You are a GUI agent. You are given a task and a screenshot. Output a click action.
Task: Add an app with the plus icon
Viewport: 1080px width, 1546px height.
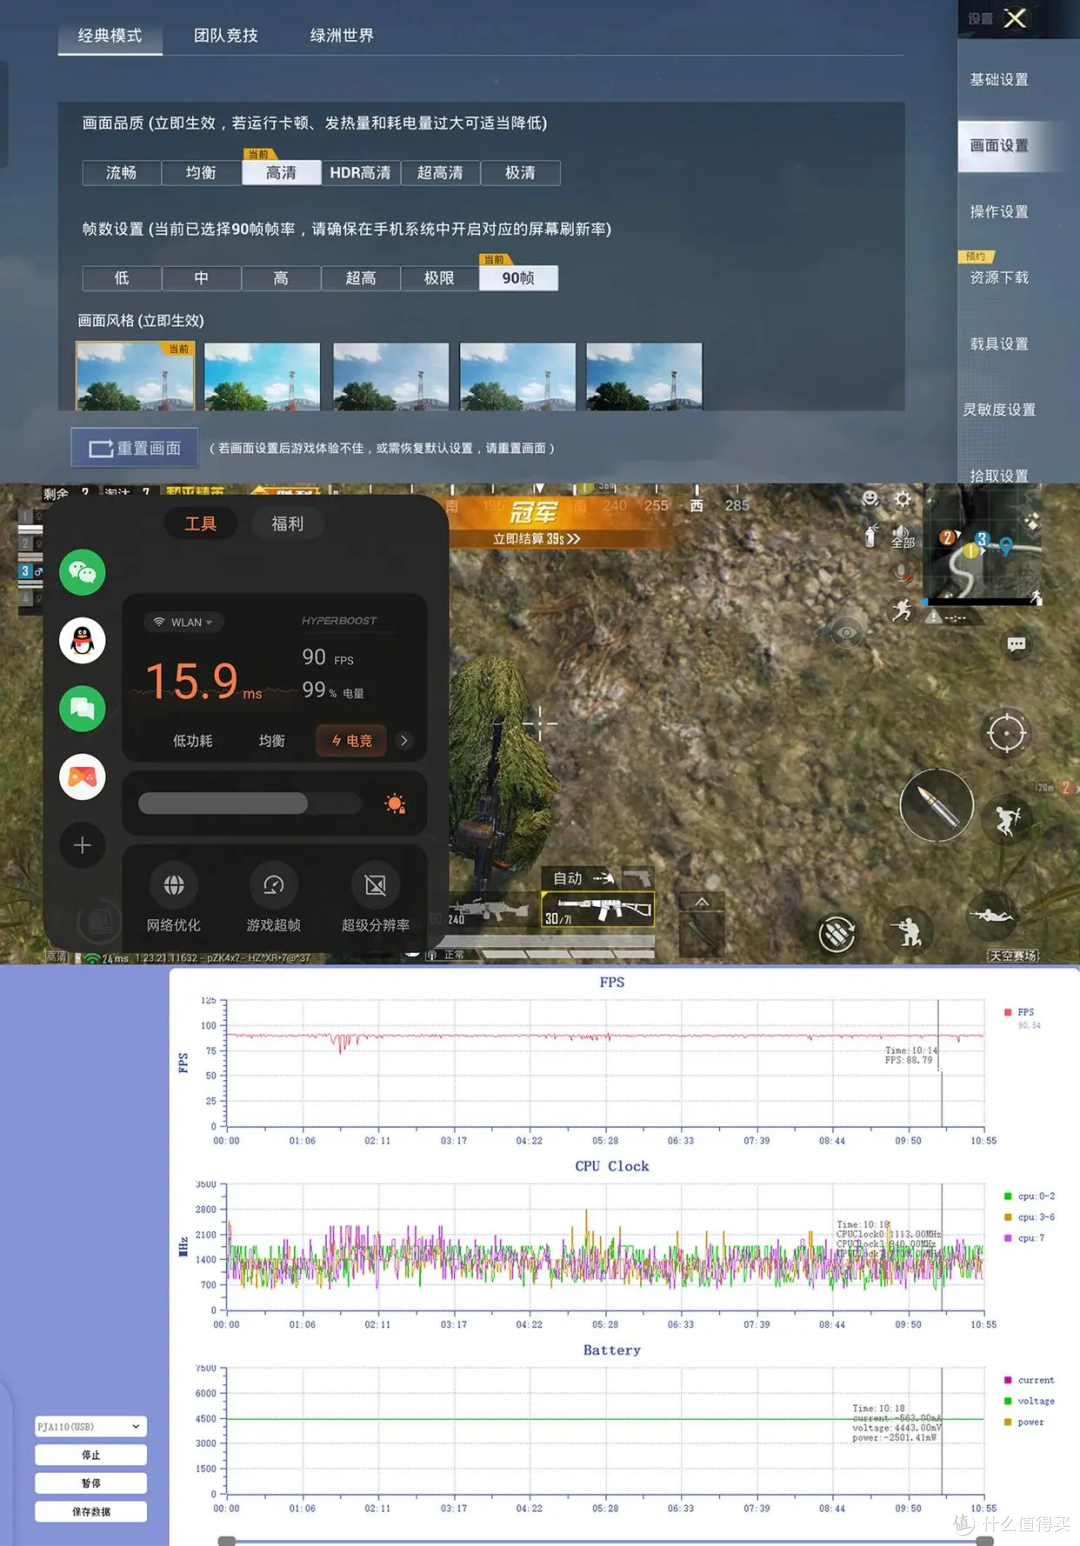(82, 845)
